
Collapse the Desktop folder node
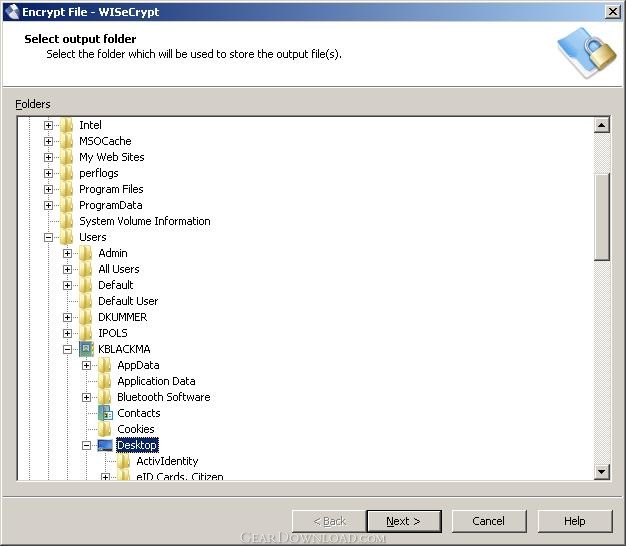[87, 445]
